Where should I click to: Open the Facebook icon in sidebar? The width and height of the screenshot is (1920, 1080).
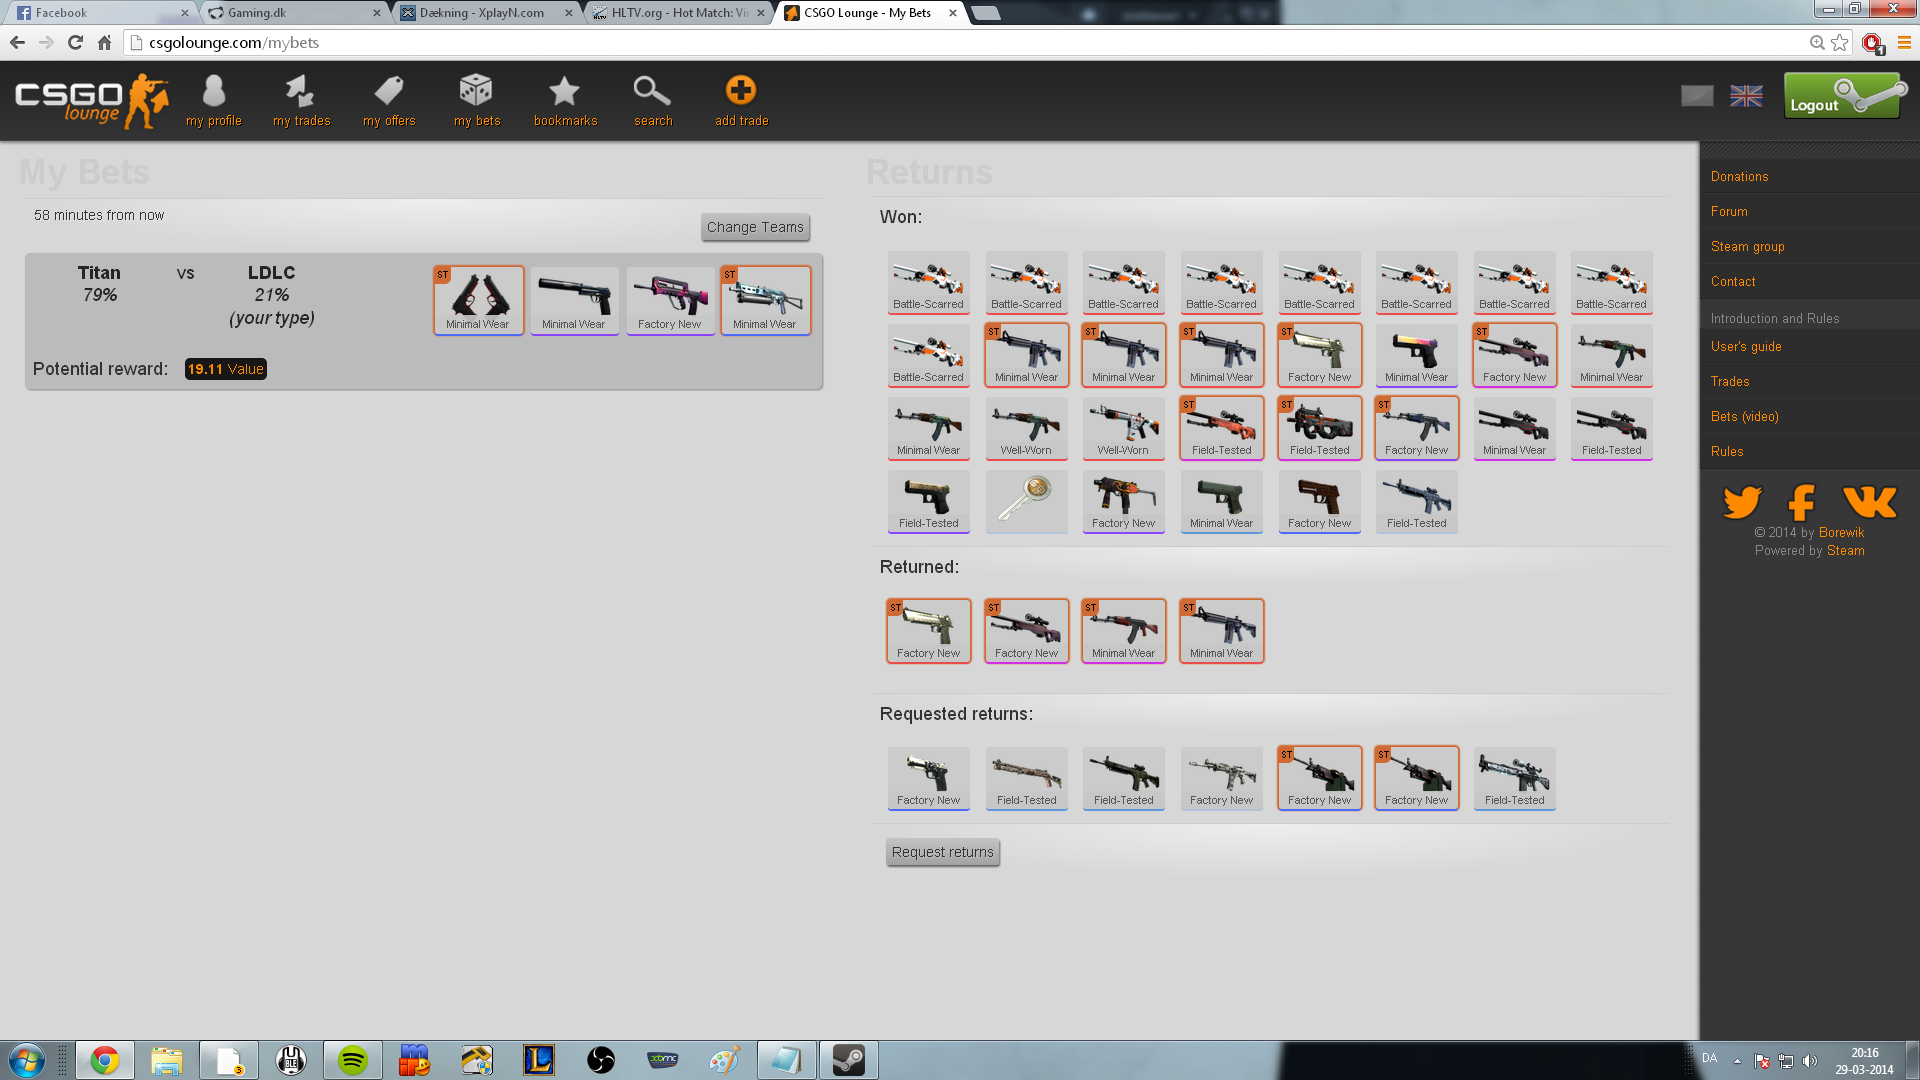[1802, 501]
